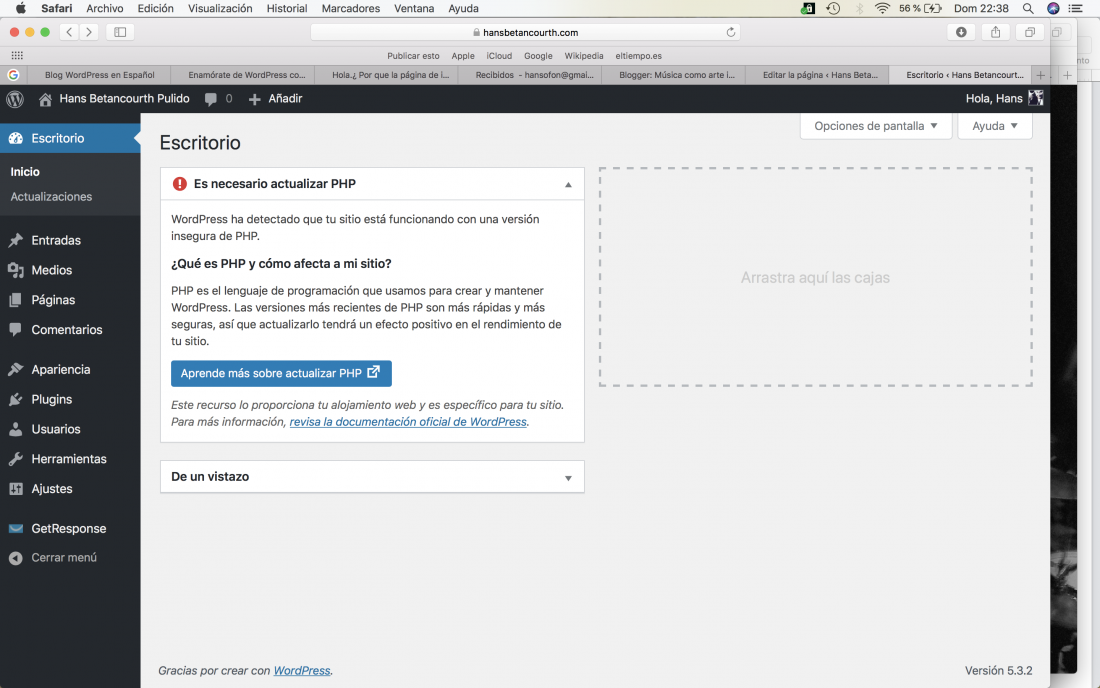Open Wi-Fi status menu

tap(883, 8)
